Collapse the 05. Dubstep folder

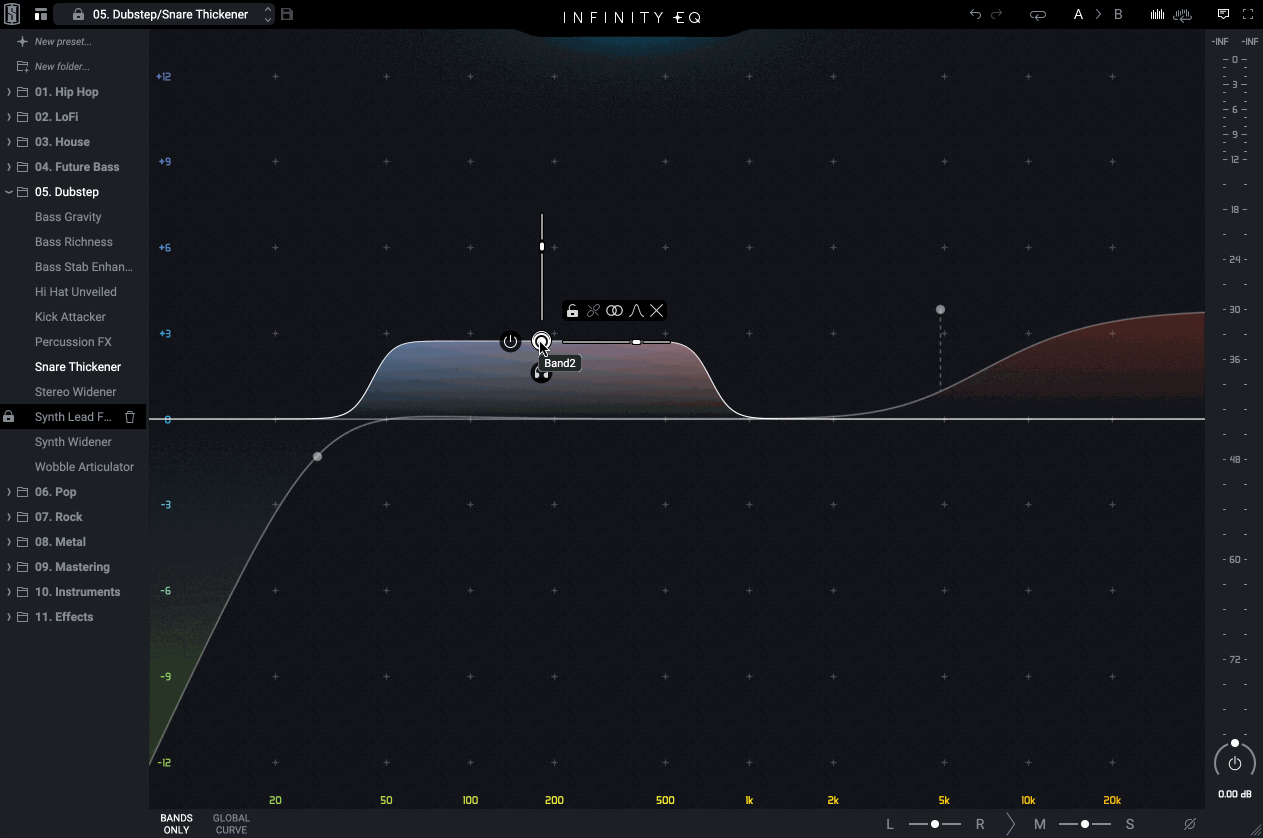[9, 192]
